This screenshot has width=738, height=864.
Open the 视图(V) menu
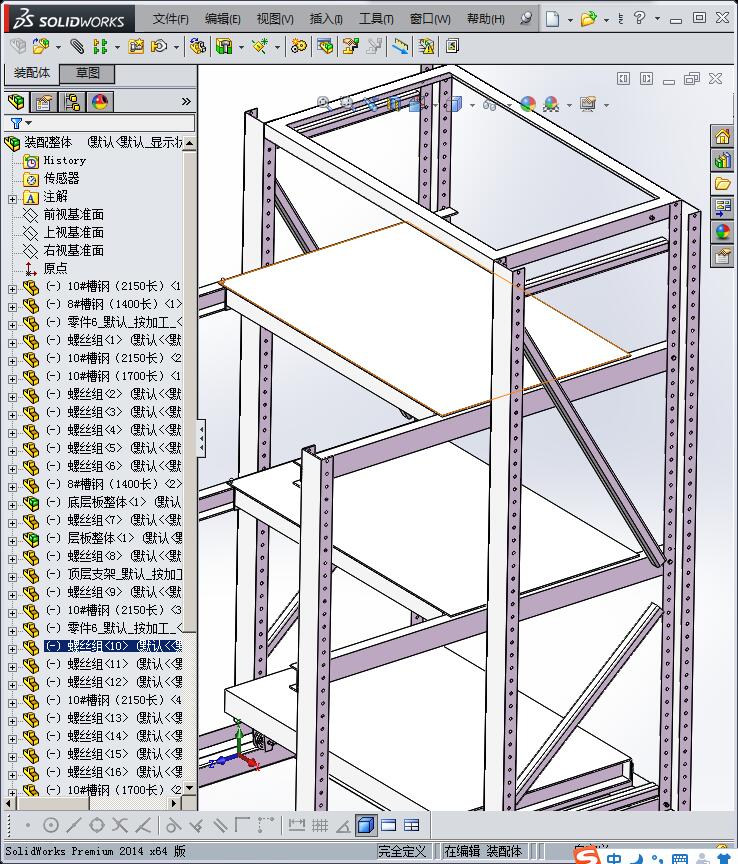click(275, 19)
